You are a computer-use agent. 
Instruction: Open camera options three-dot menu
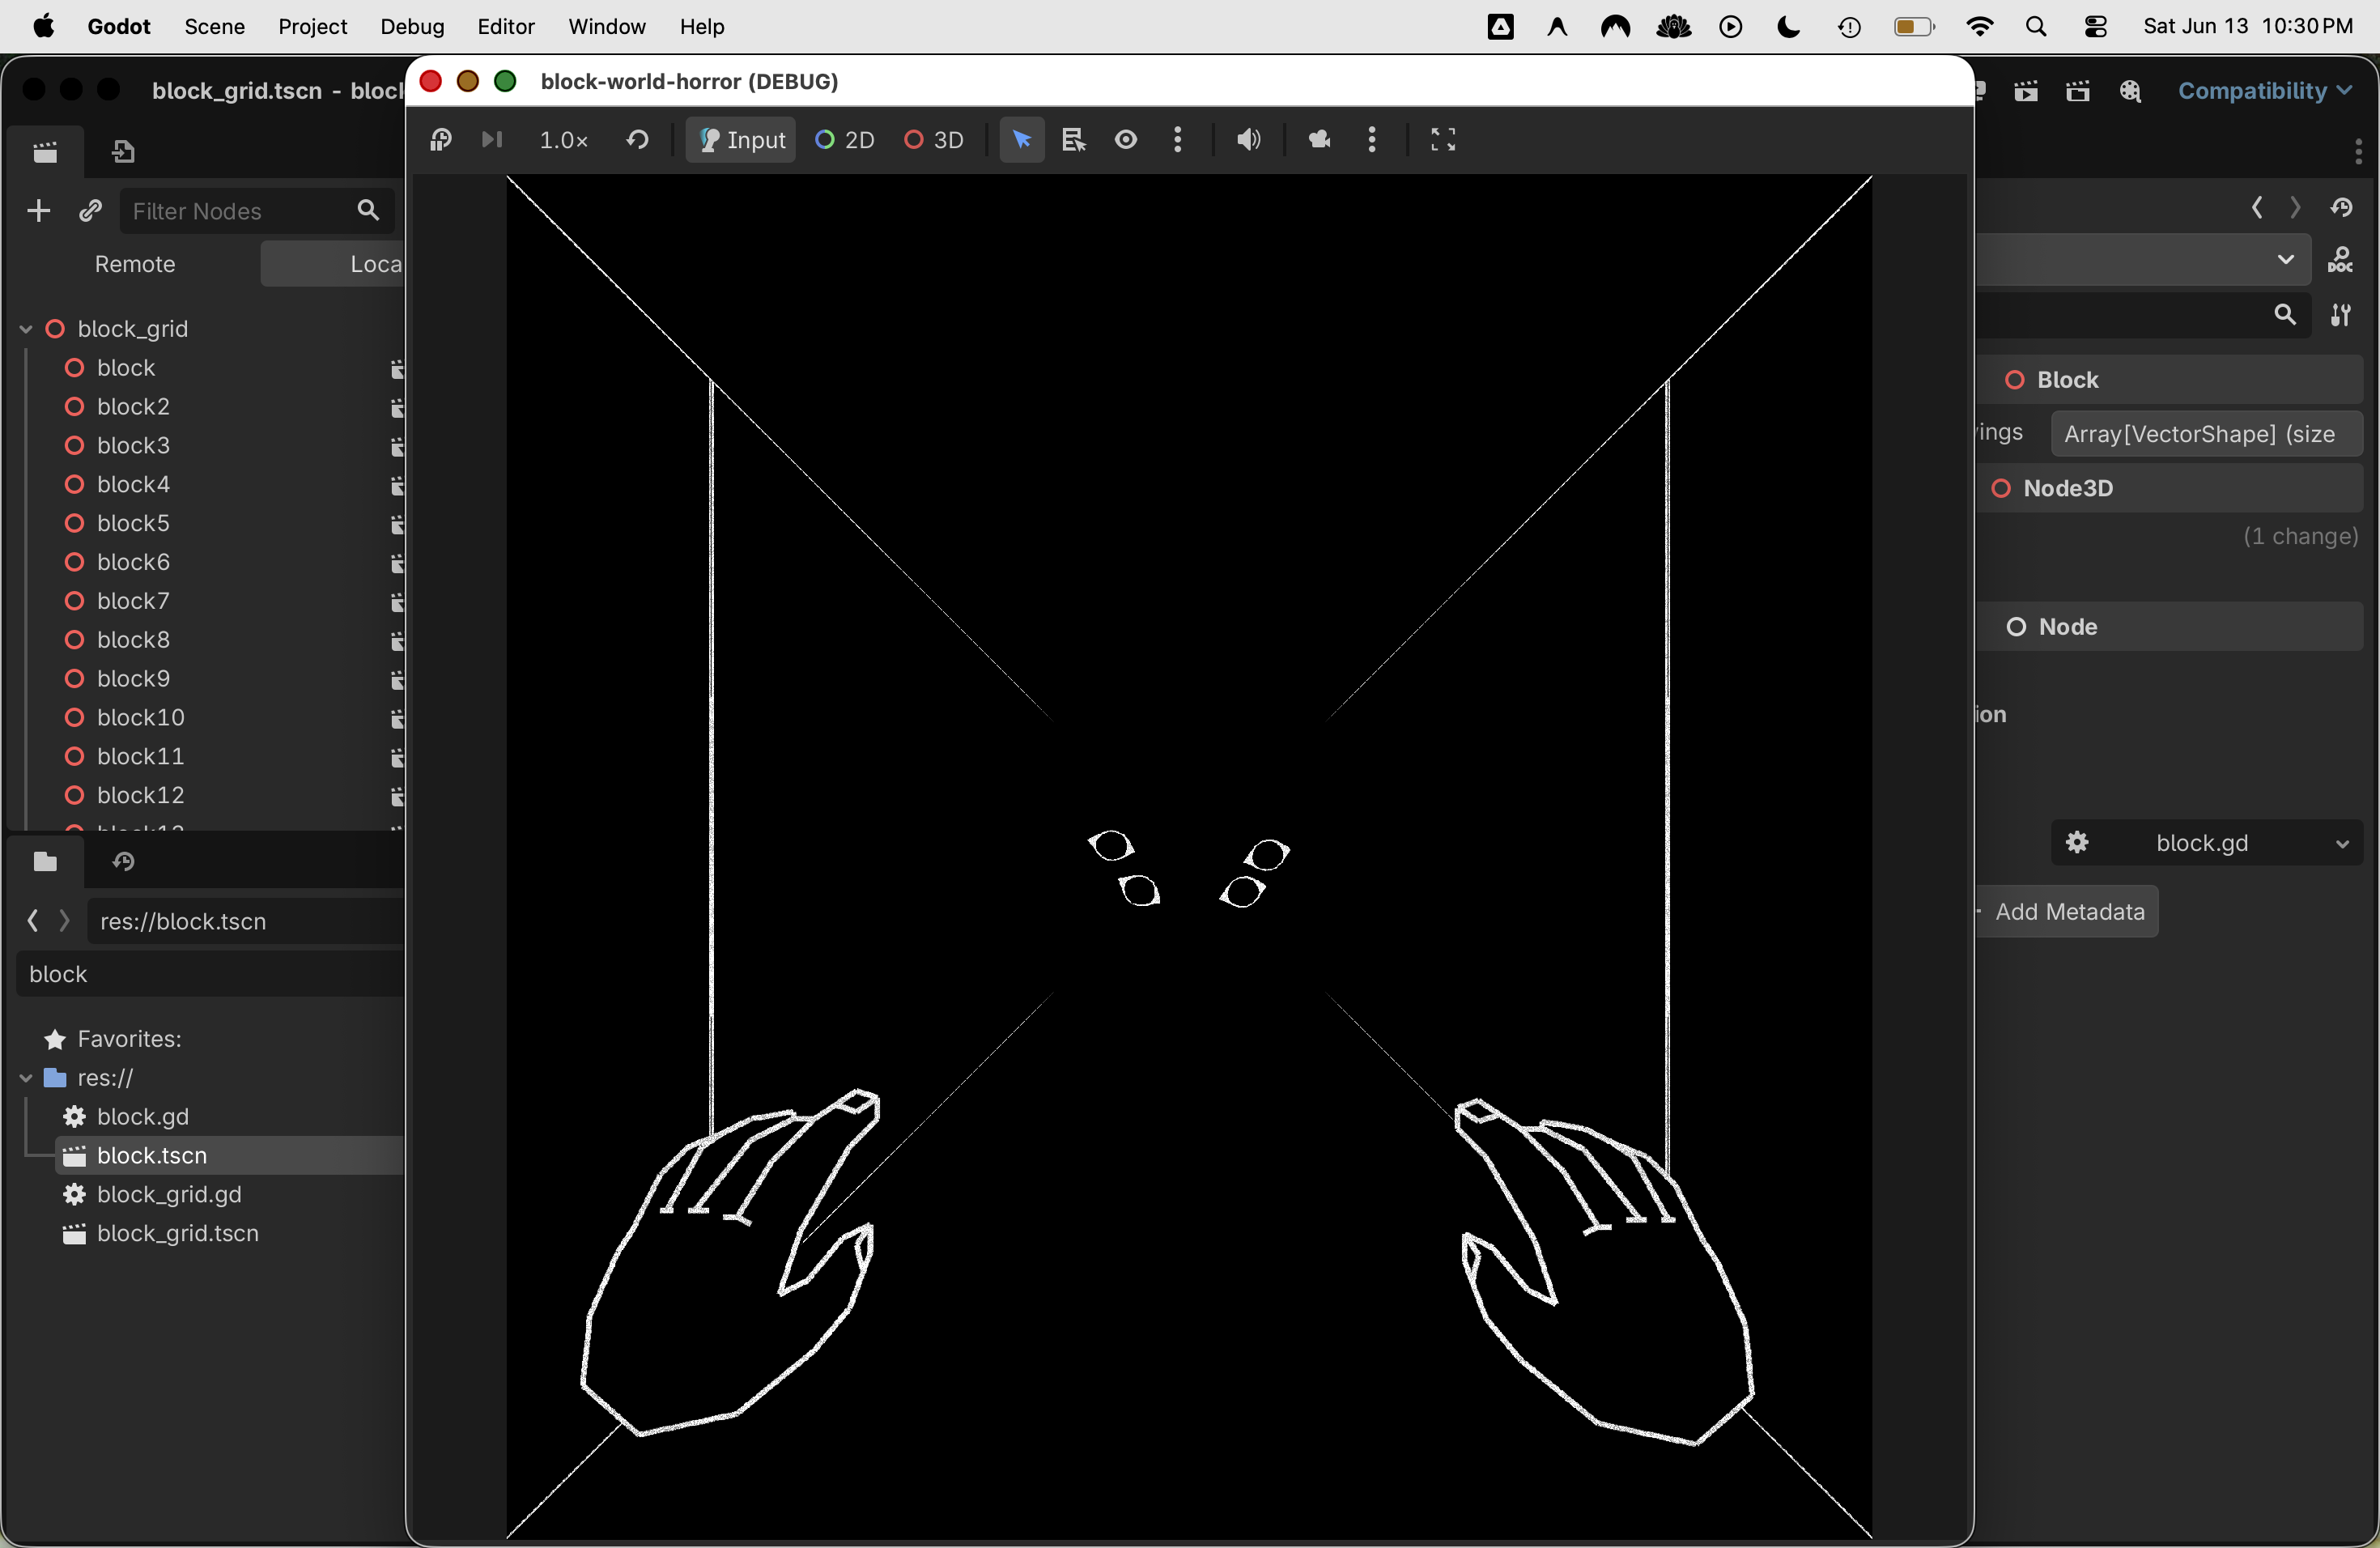(x=1372, y=140)
